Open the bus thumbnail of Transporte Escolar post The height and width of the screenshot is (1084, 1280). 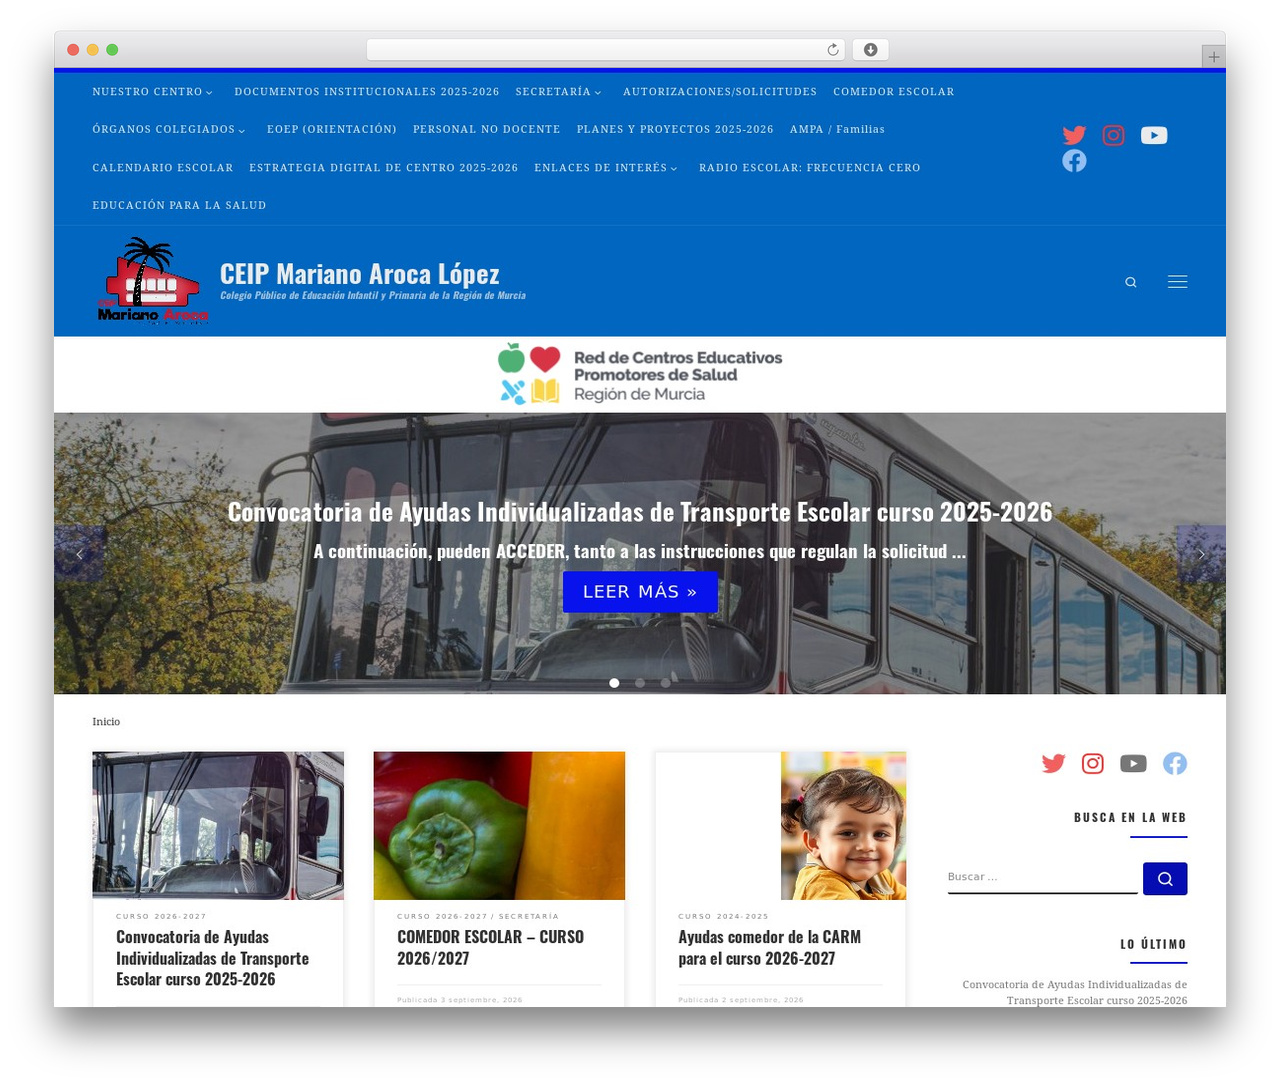tap(218, 826)
